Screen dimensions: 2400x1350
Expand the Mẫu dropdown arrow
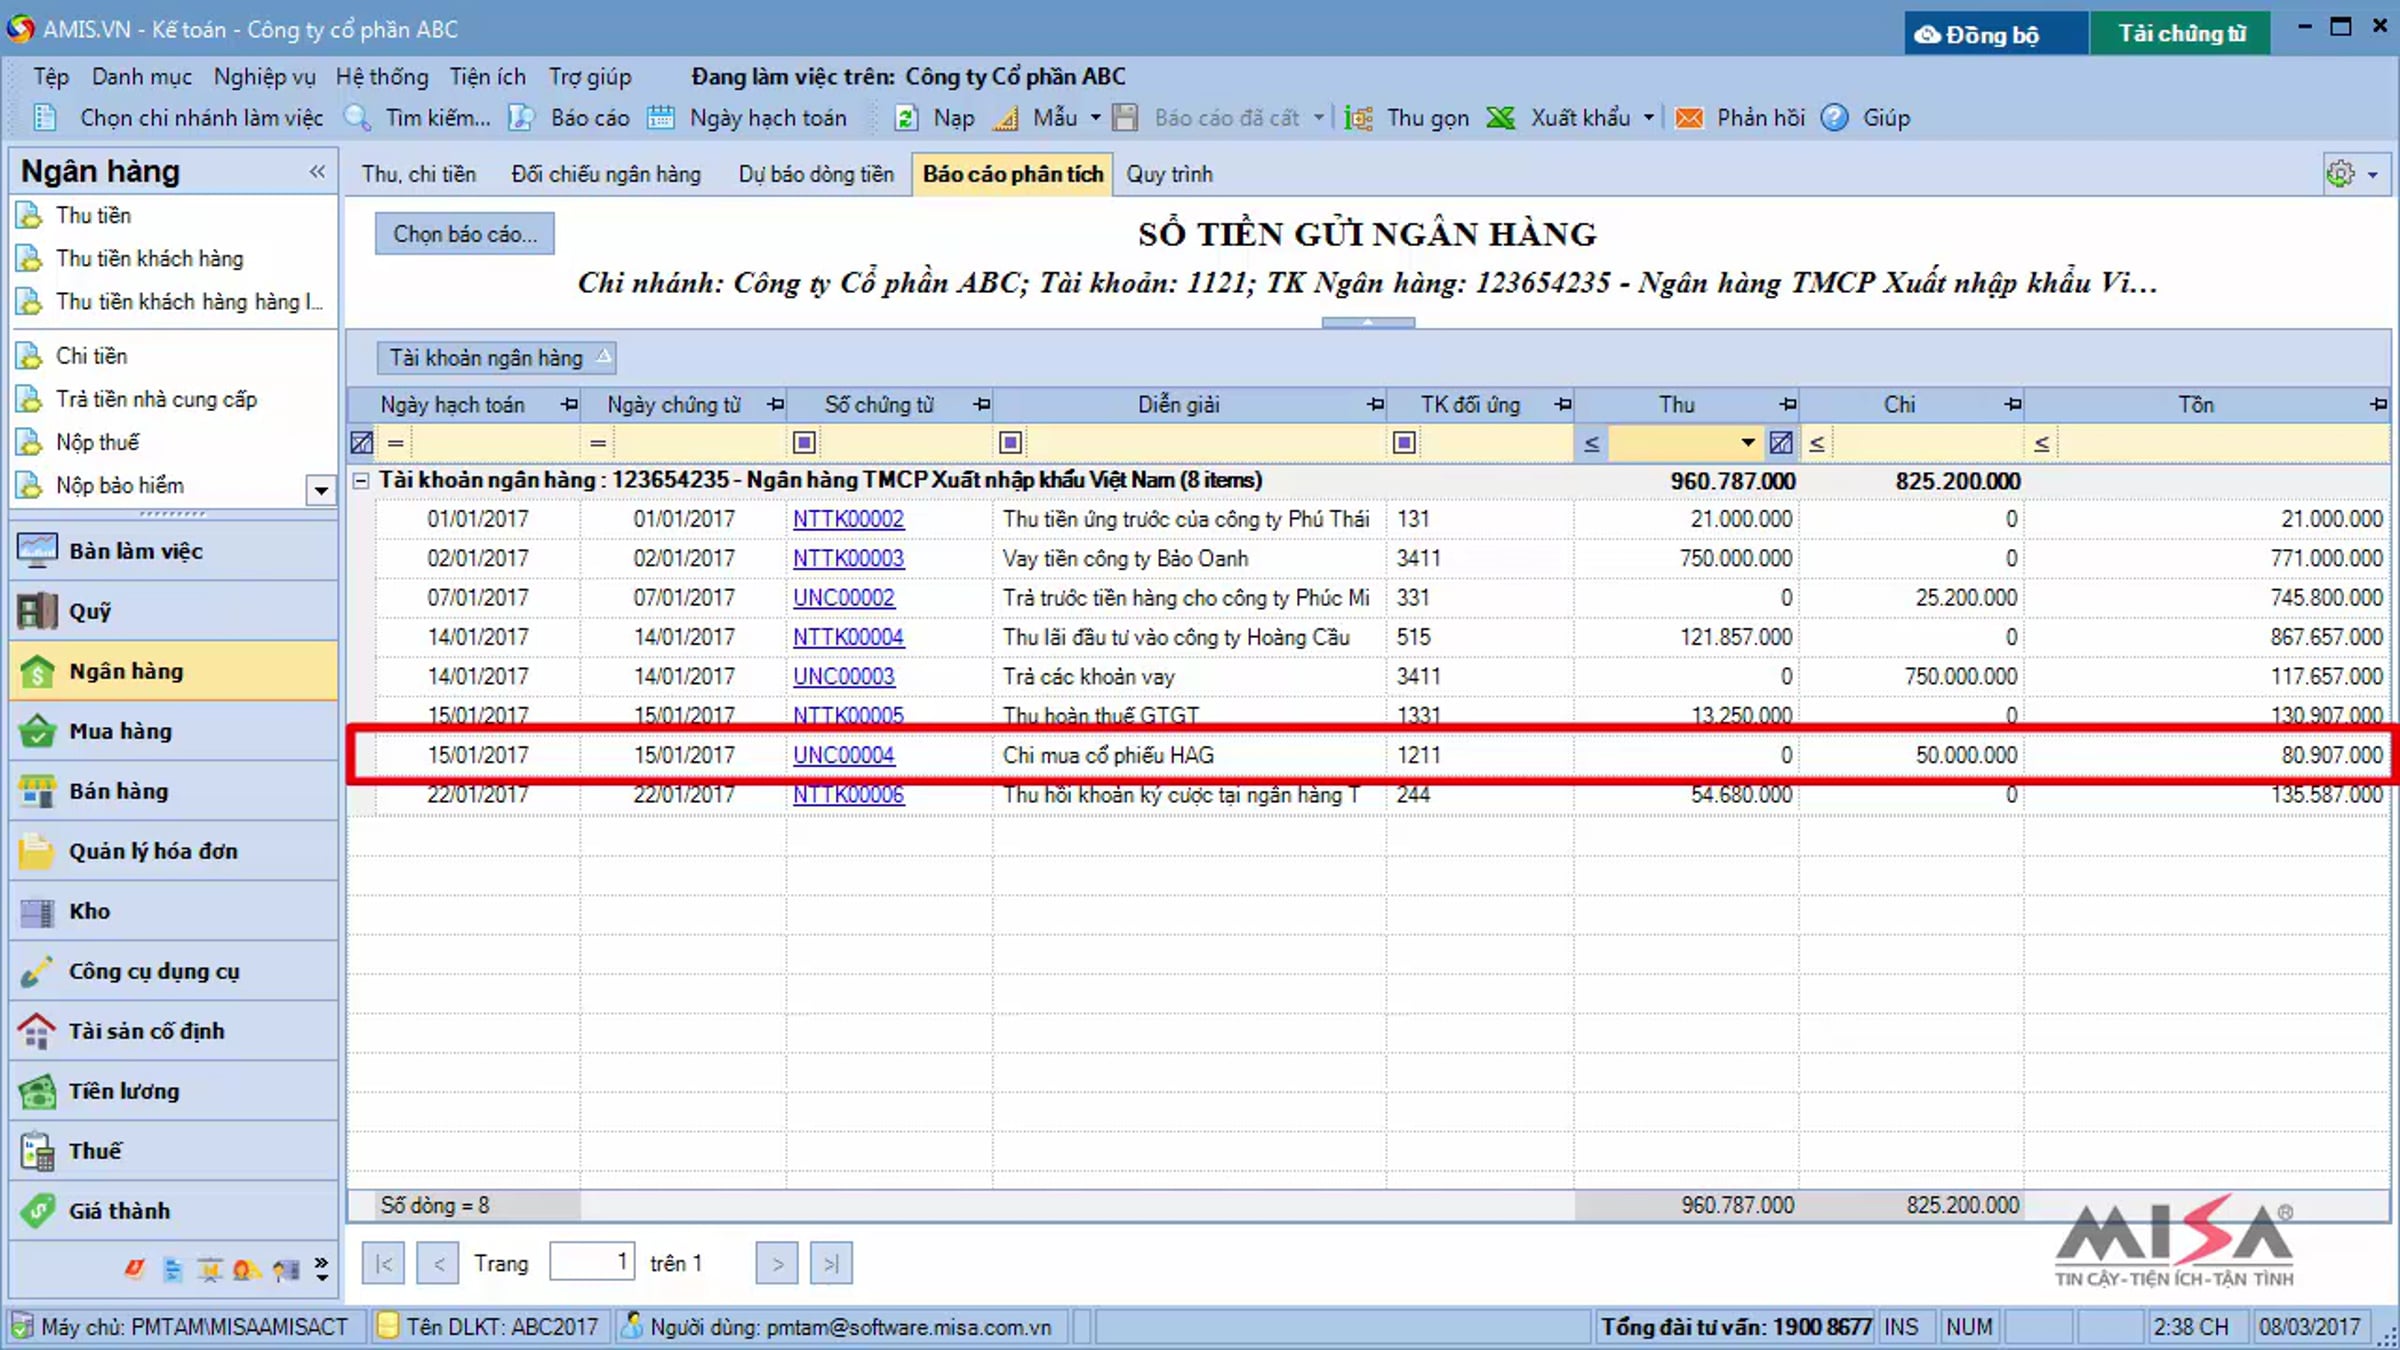(x=1095, y=118)
